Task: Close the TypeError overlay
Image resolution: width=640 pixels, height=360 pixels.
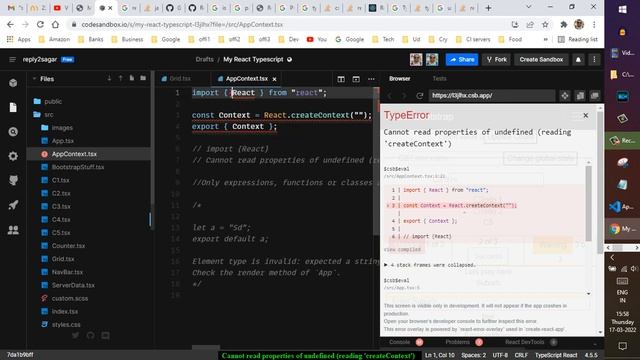Action: pos(586,116)
